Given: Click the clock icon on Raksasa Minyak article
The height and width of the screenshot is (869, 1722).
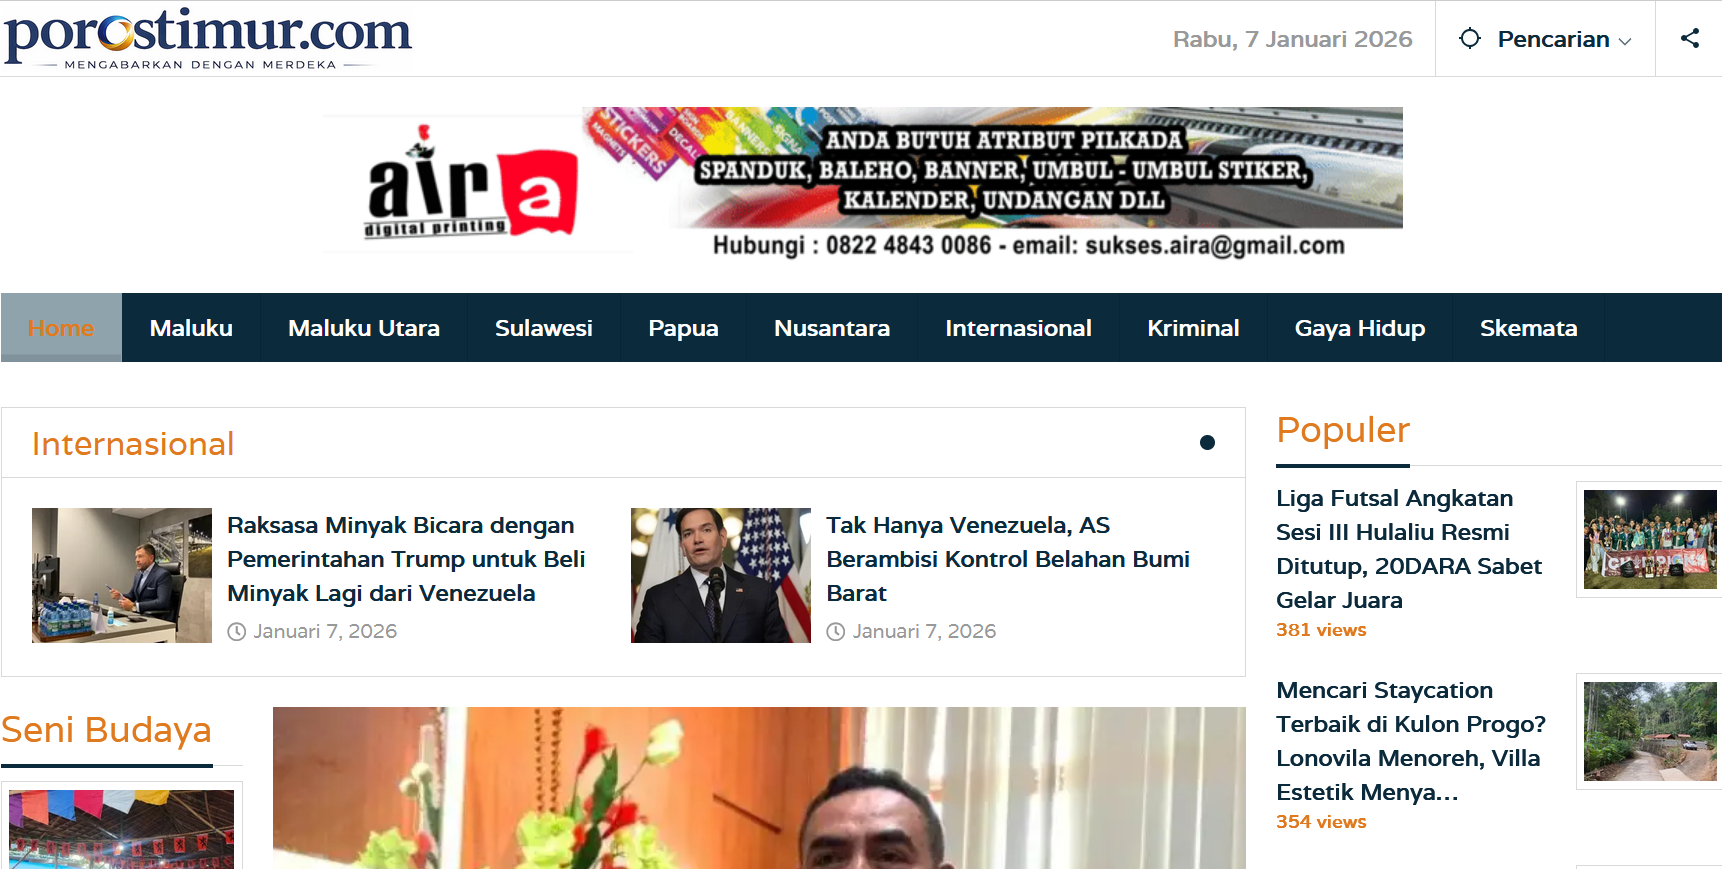Looking at the screenshot, I should click(x=237, y=632).
